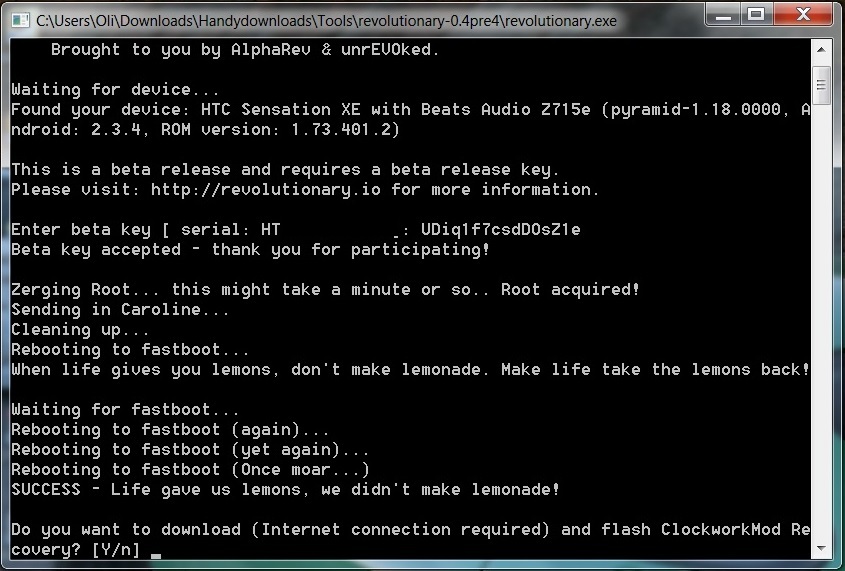Image resolution: width=845 pixels, height=571 pixels.
Task: Click the 'SUCCESS - Life gave us lemons' line
Action: pos(285,490)
